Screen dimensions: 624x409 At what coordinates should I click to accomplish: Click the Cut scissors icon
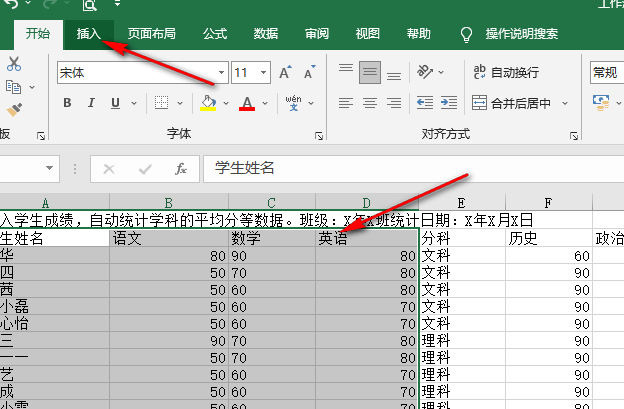14,64
